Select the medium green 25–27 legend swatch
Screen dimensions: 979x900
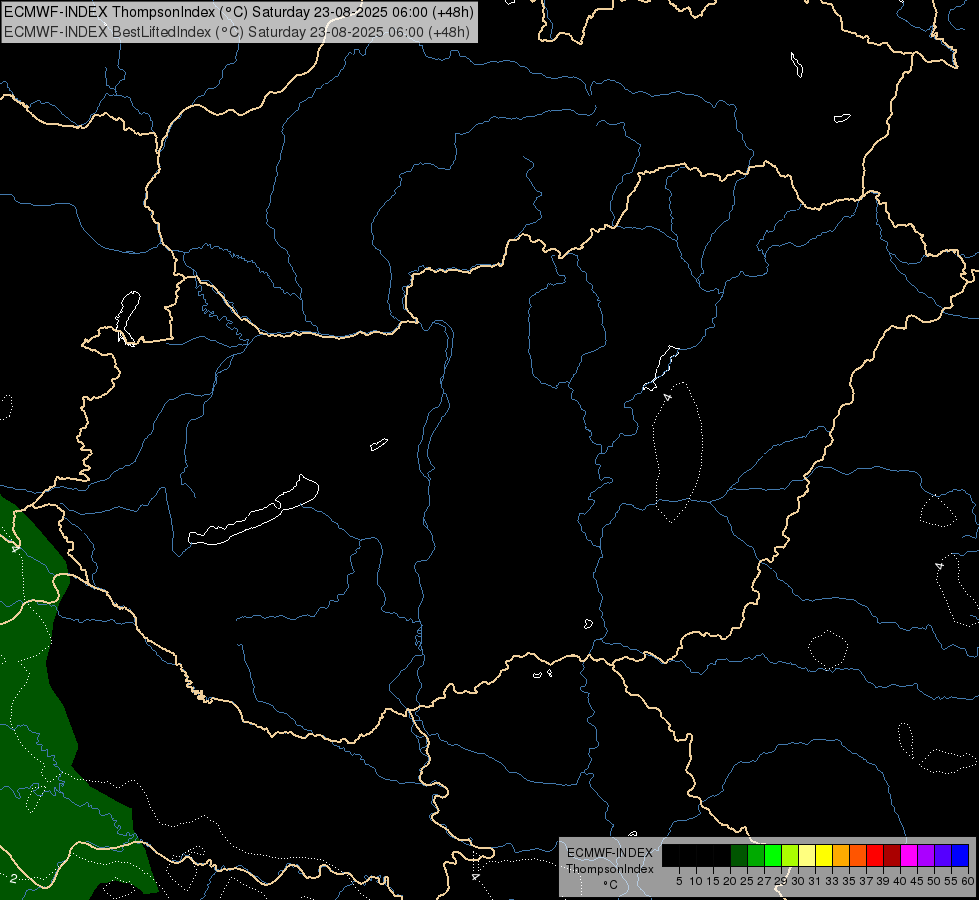click(756, 855)
